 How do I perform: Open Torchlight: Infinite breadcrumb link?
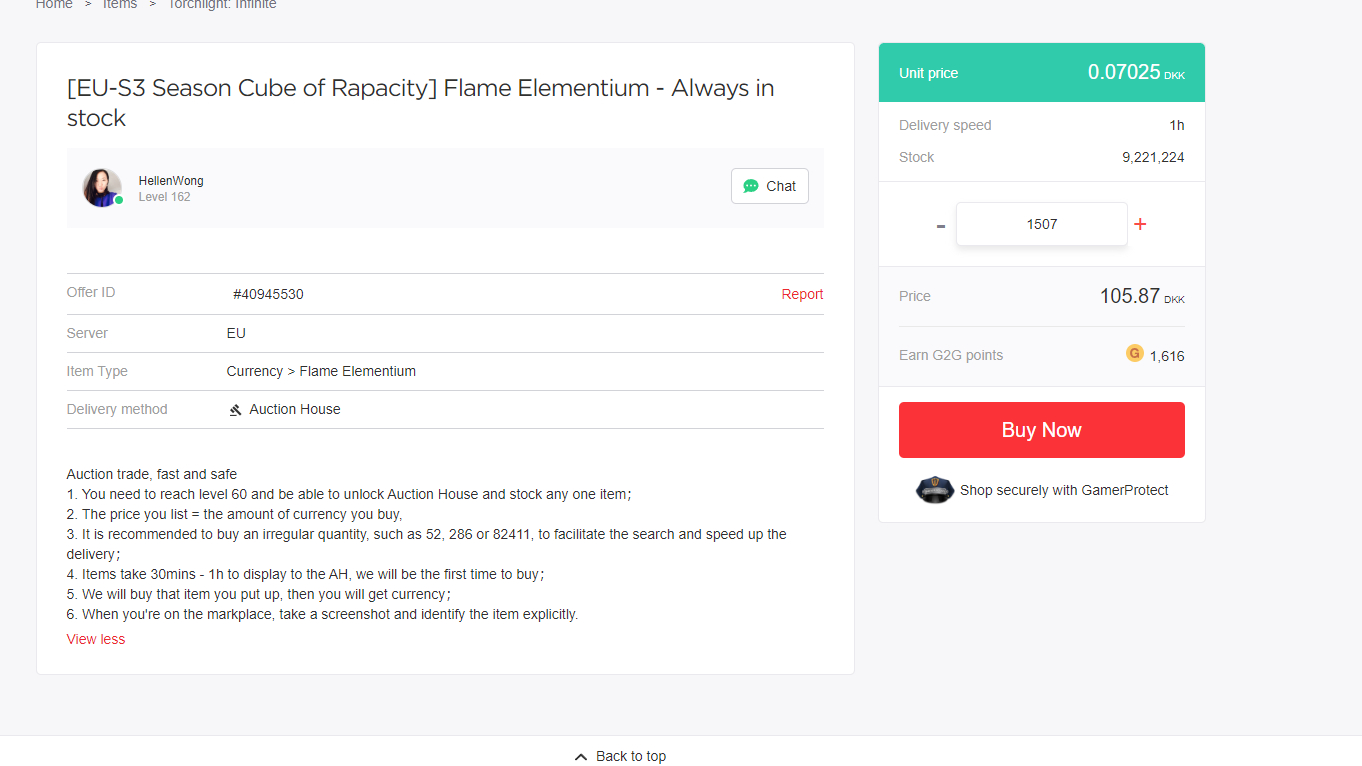[222, 5]
